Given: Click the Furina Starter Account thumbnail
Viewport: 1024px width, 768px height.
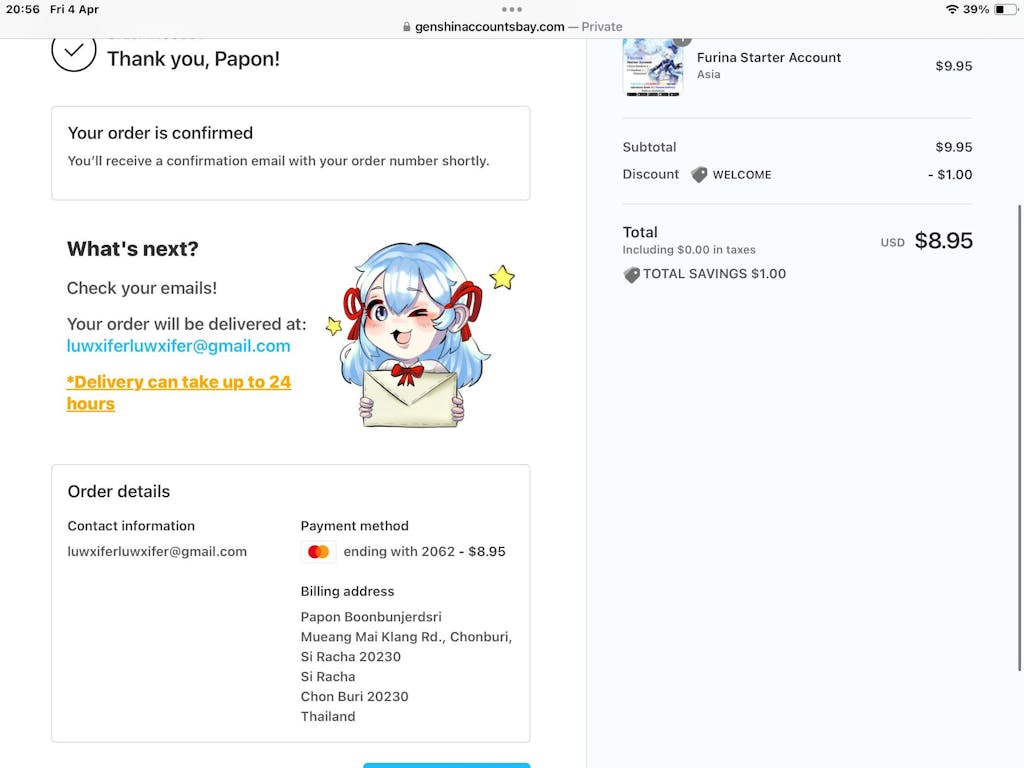Looking at the screenshot, I should point(652,66).
